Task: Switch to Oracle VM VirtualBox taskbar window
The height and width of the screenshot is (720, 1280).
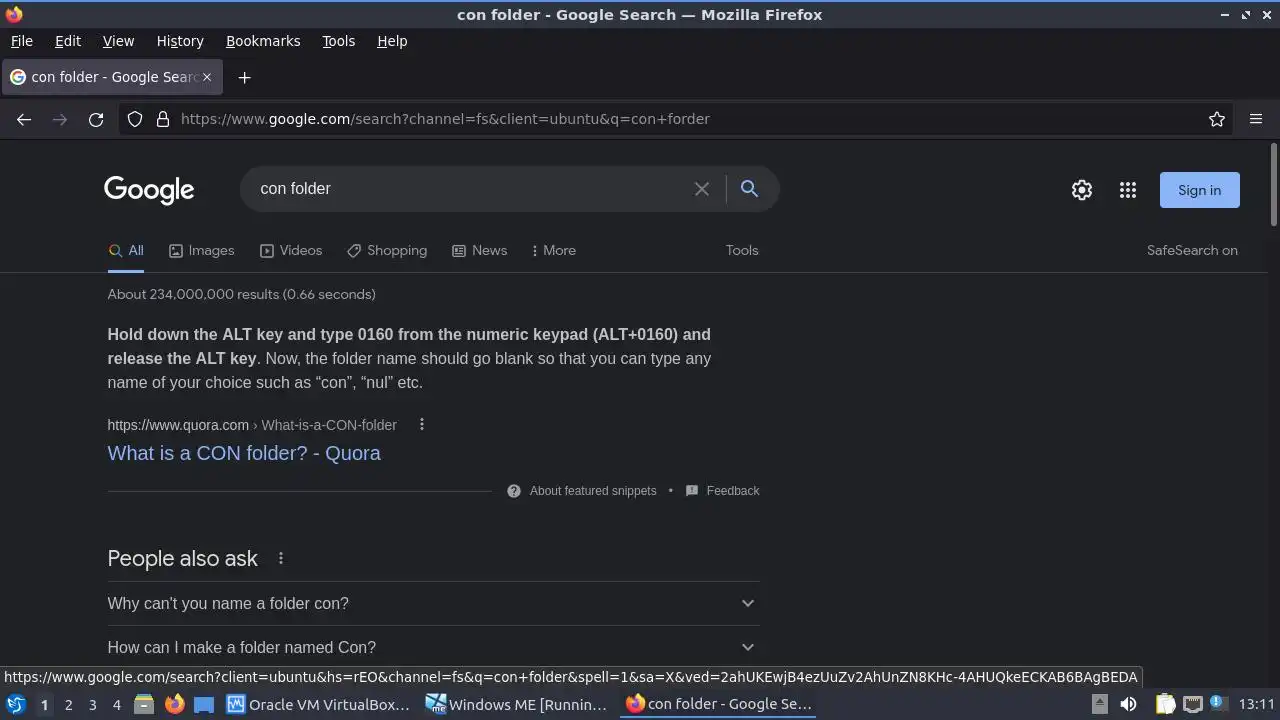Action: [319, 704]
